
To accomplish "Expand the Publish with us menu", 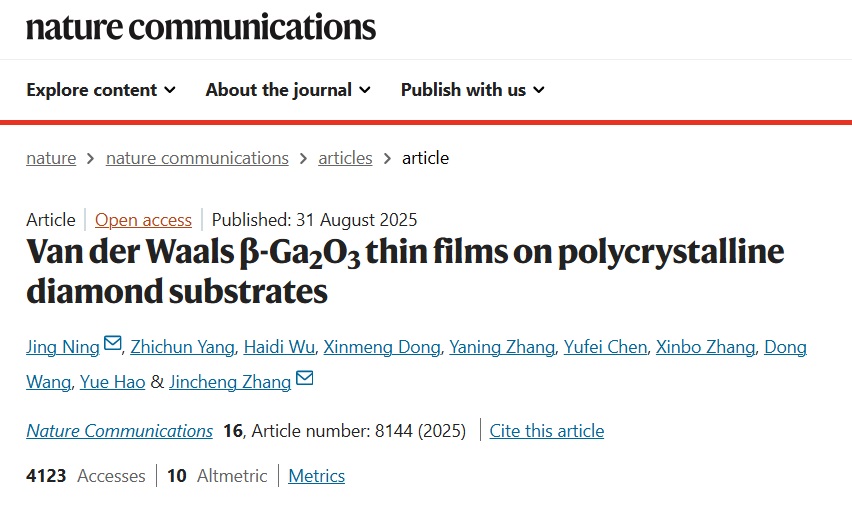I will point(472,90).
